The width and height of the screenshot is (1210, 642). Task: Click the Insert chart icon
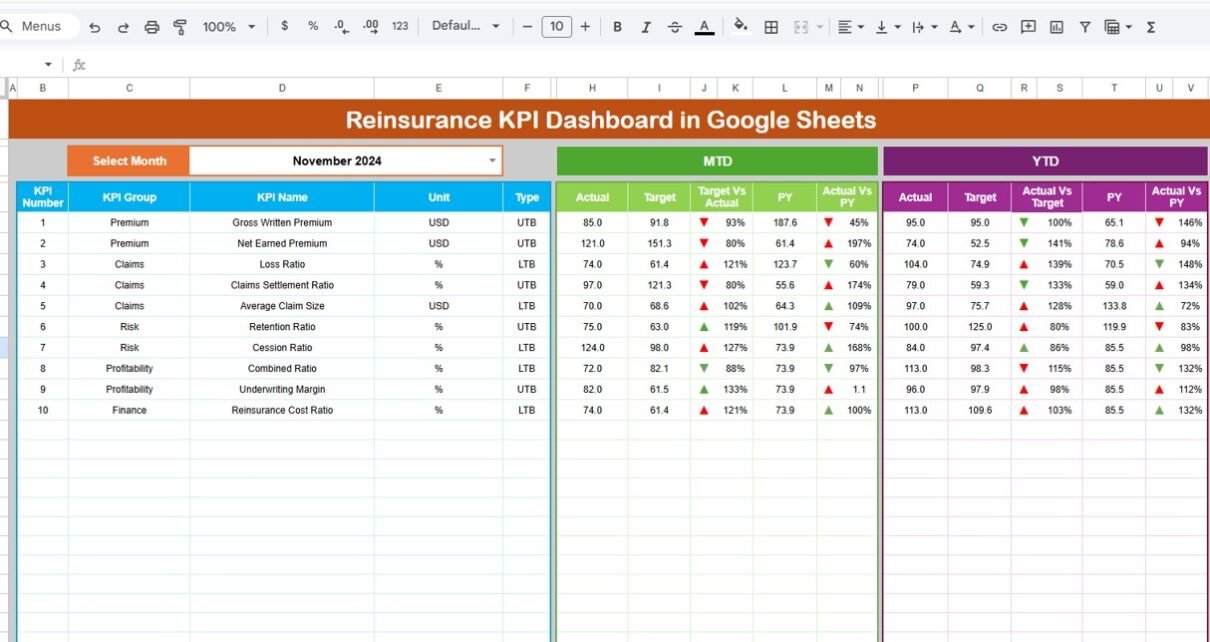[x=1056, y=27]
